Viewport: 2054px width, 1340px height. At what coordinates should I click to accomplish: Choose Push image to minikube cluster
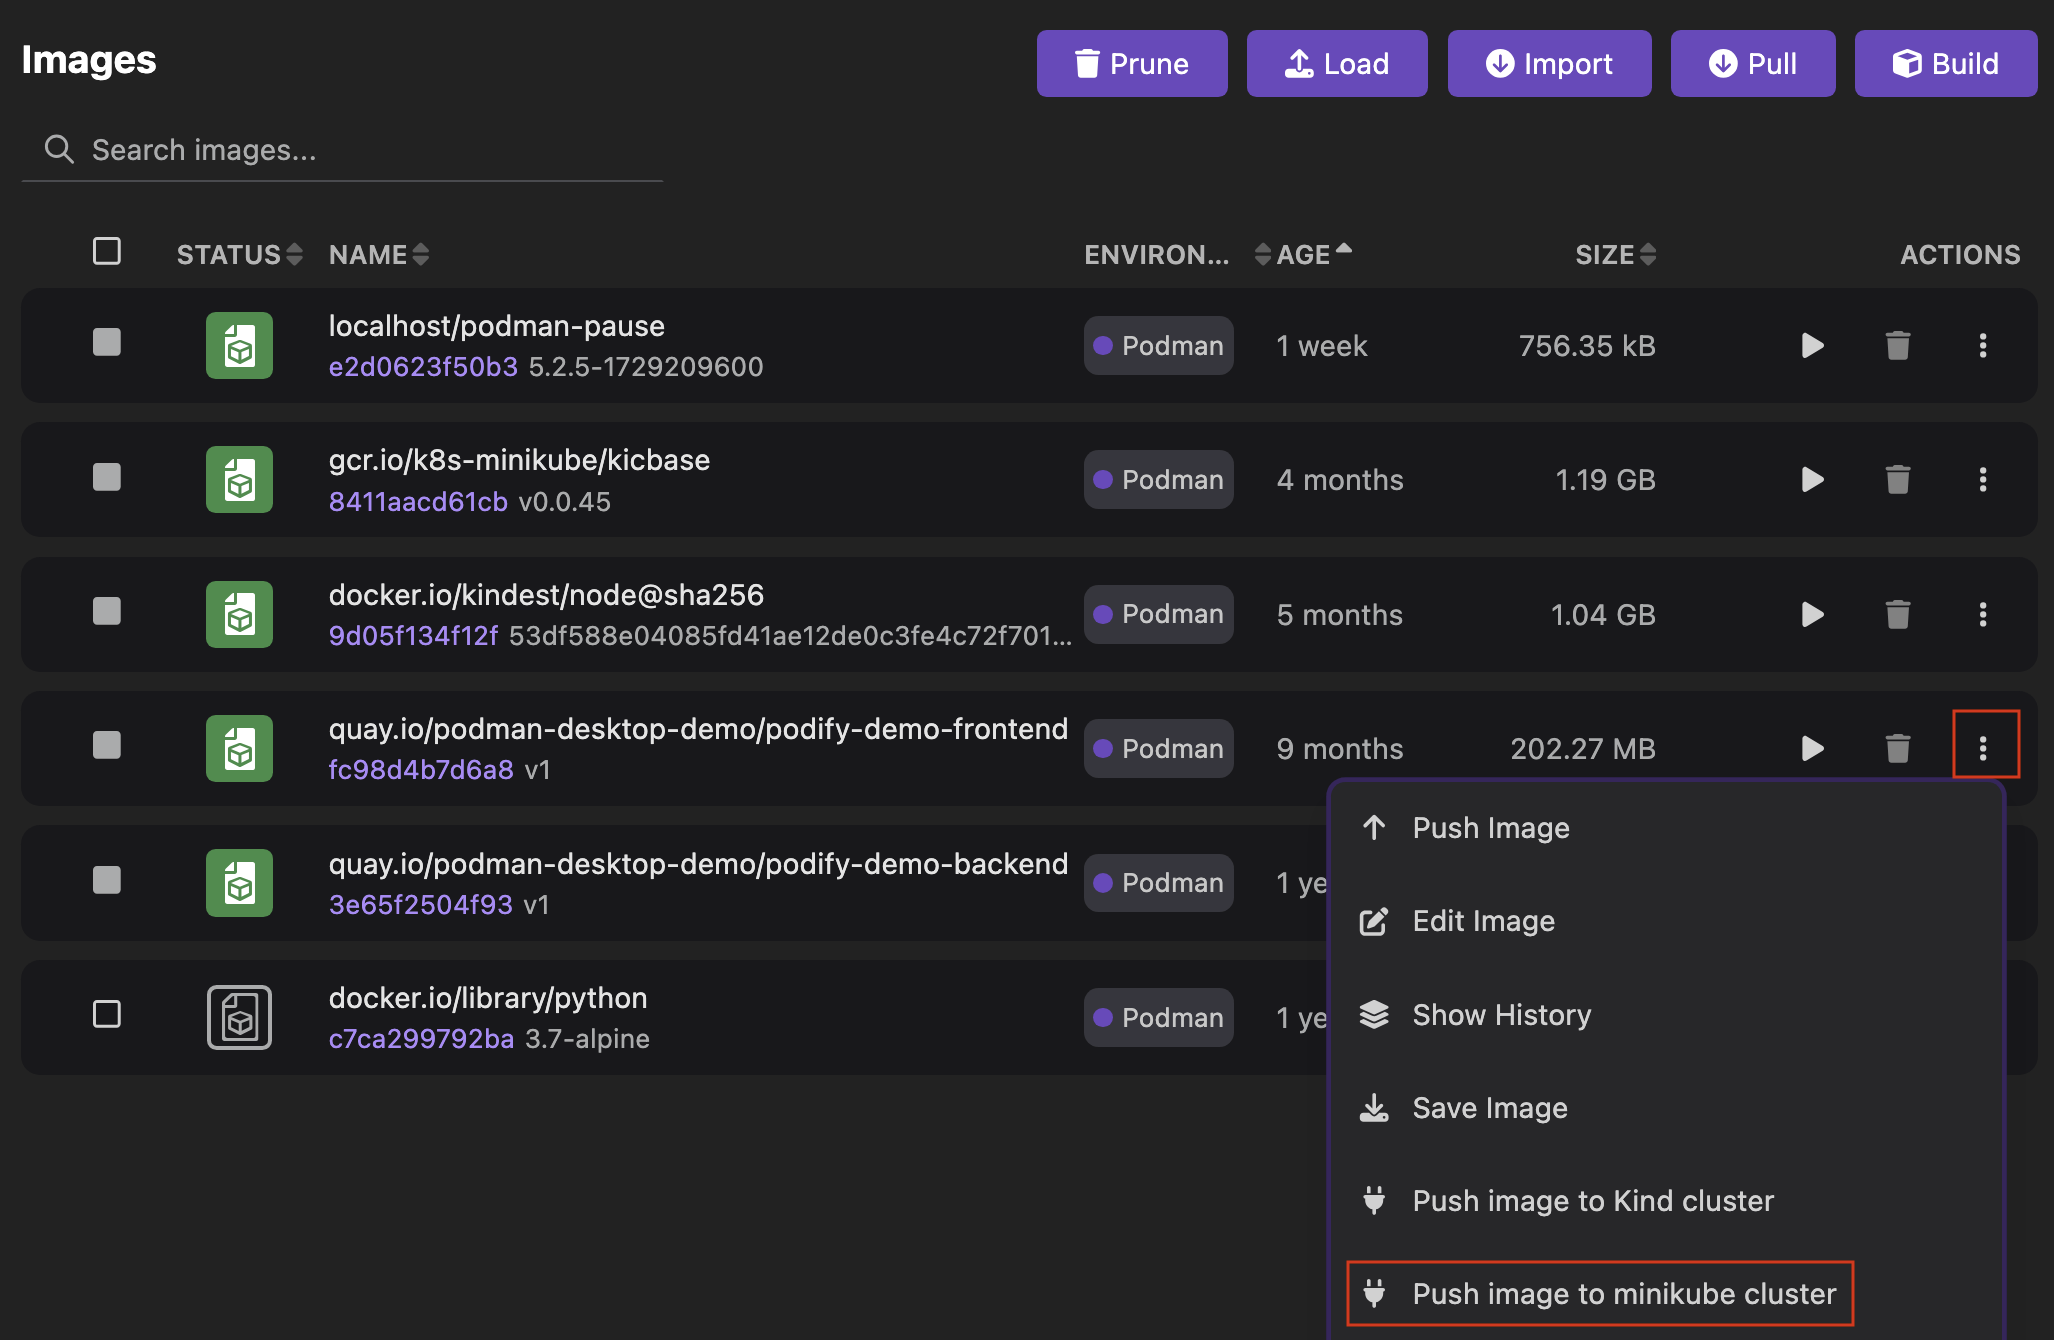[1623, 1294]
